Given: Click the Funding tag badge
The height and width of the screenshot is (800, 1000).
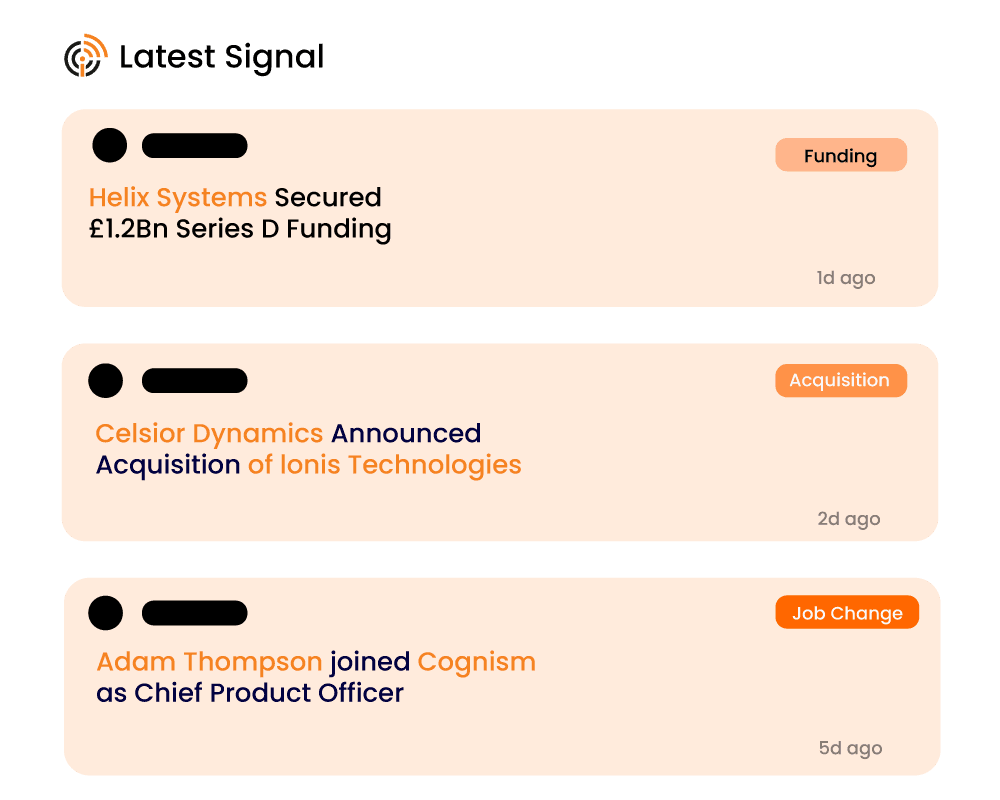Looking at the screenshot, I should 841,155.
